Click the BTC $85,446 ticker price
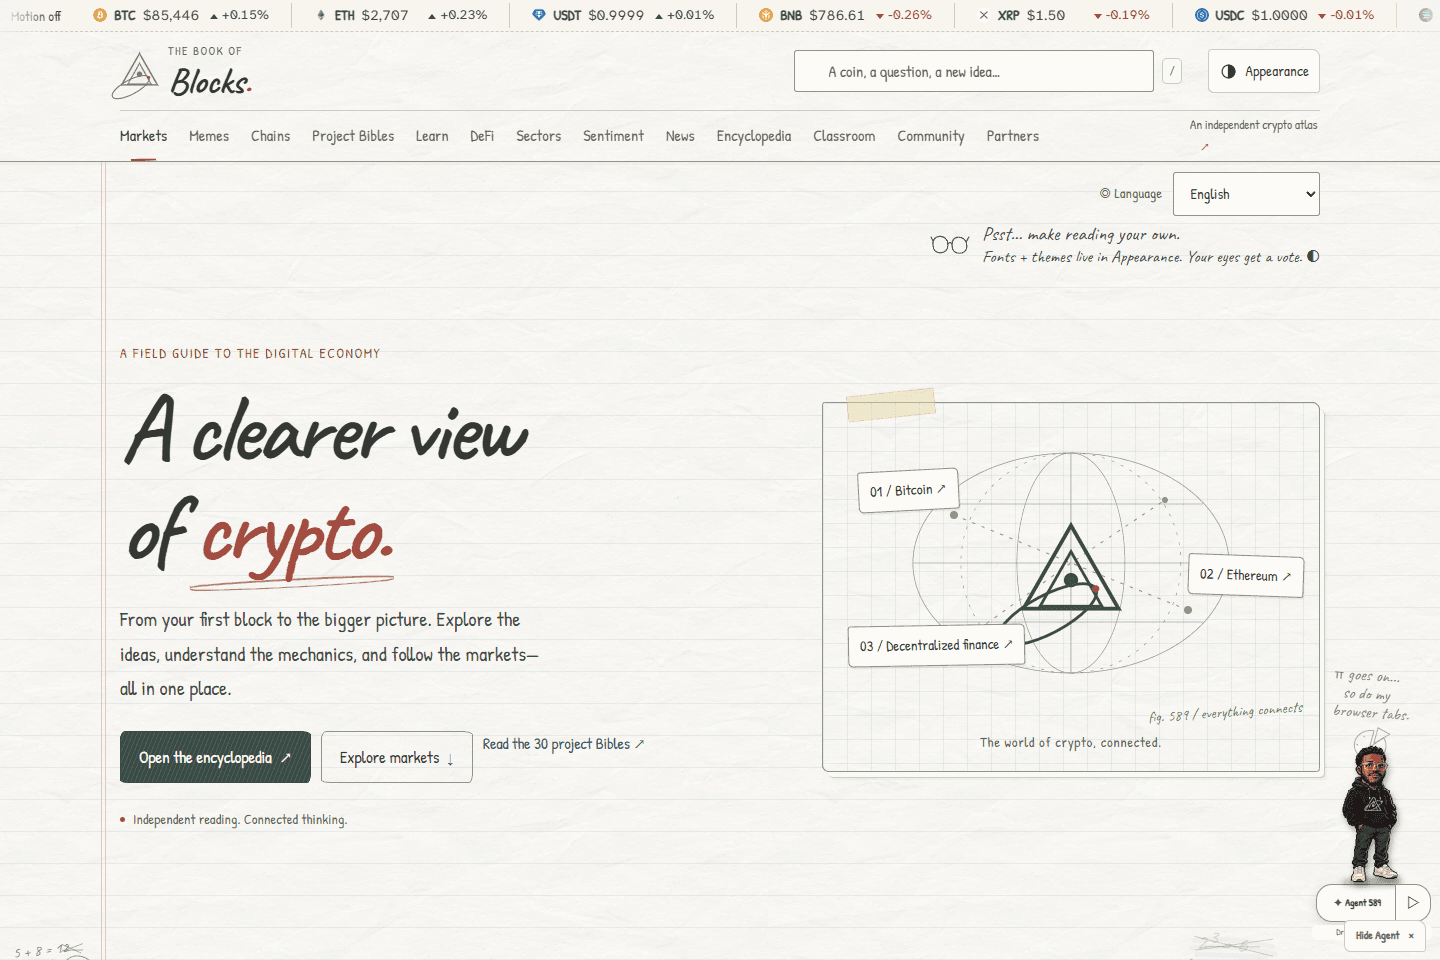This screenshot has height=960, width=1440. [x=171, y=15]
